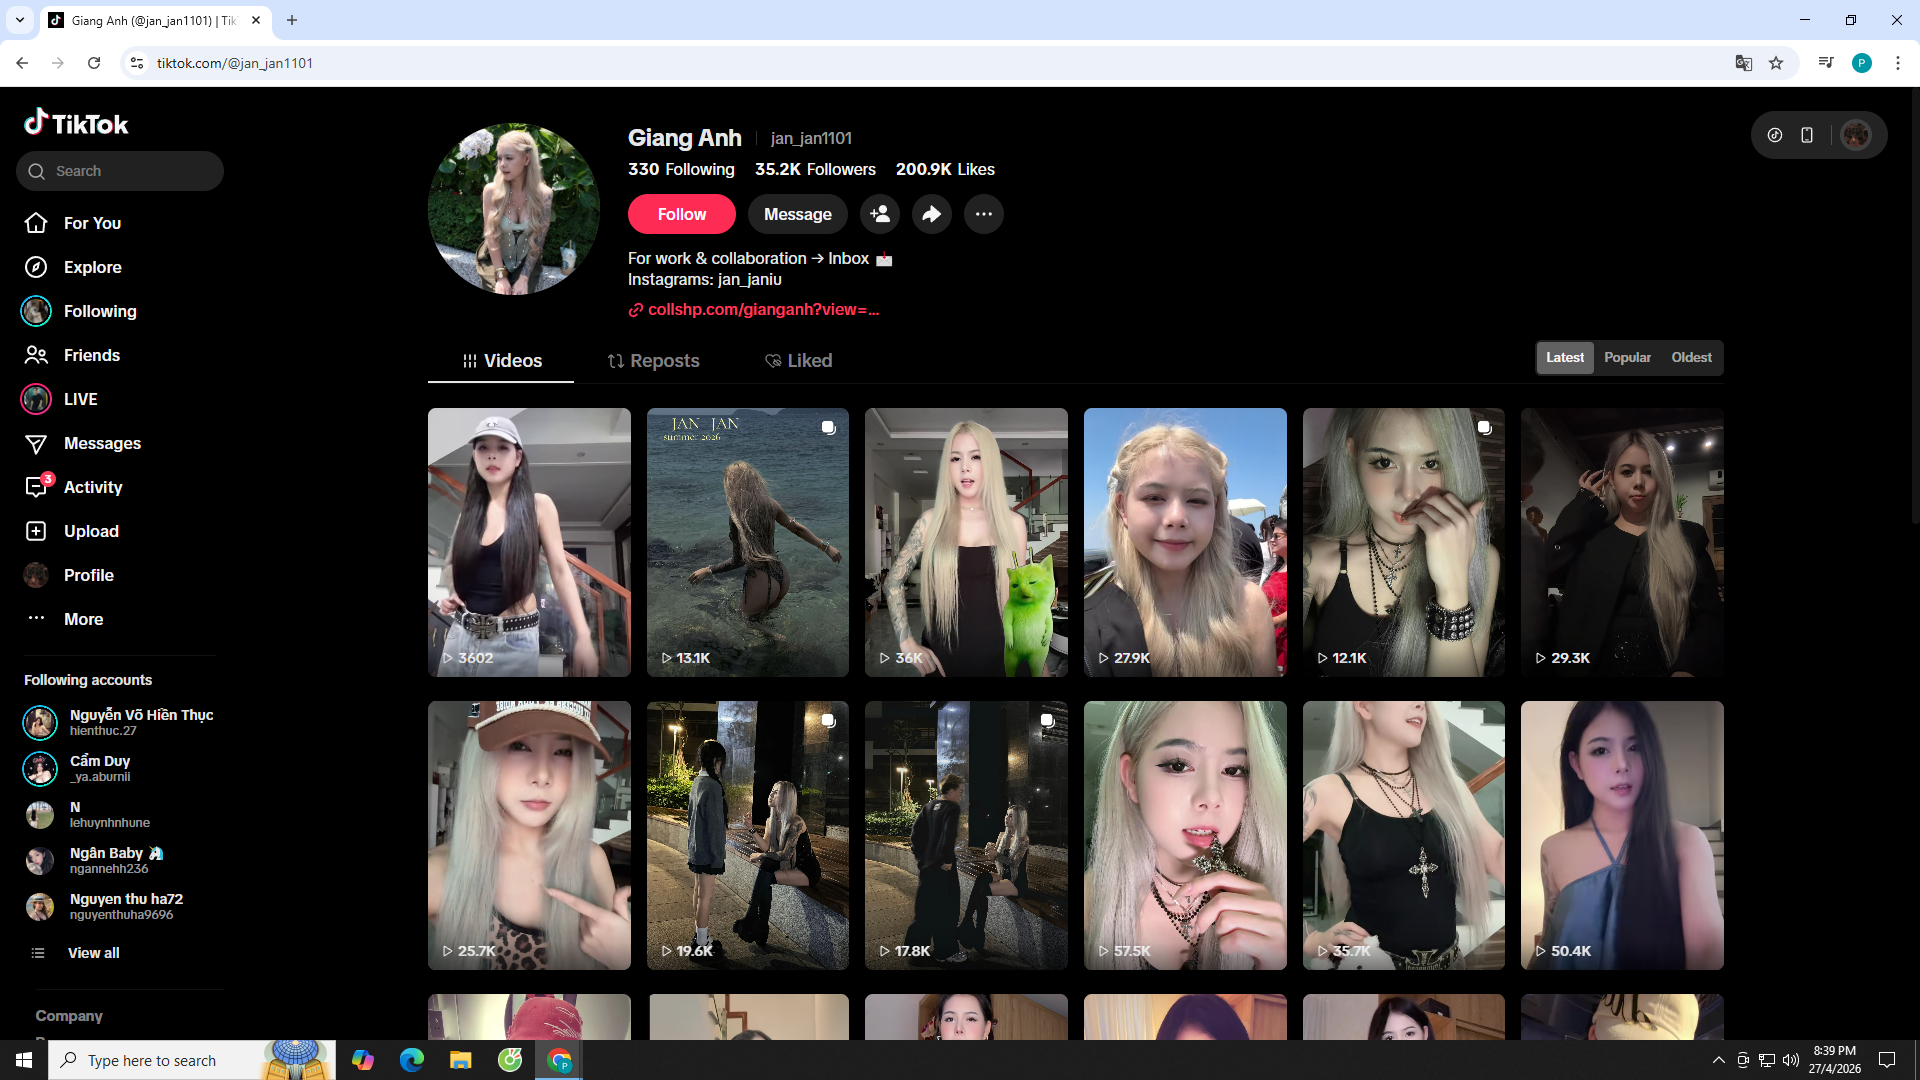
Task: Open Windows Start menu
Action: point(24,1060)
